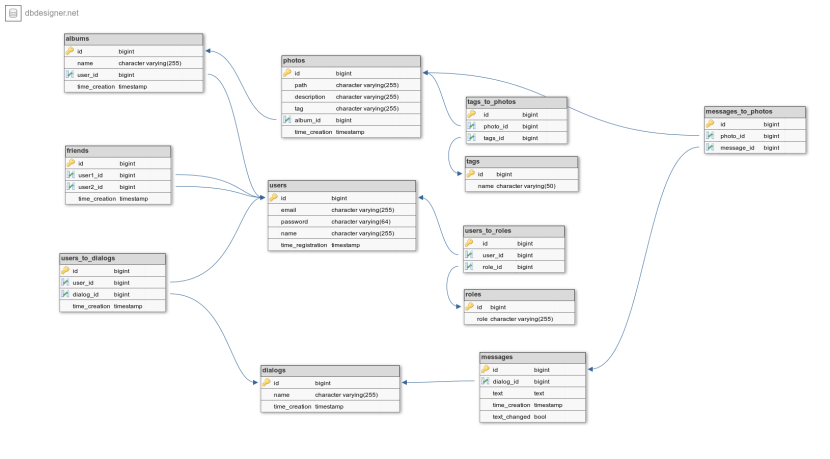This screenshot has height=459, width=830.
Task: Click foreign key icon next to user1_id
Action: pyautogui.click(x=71, y=175)
